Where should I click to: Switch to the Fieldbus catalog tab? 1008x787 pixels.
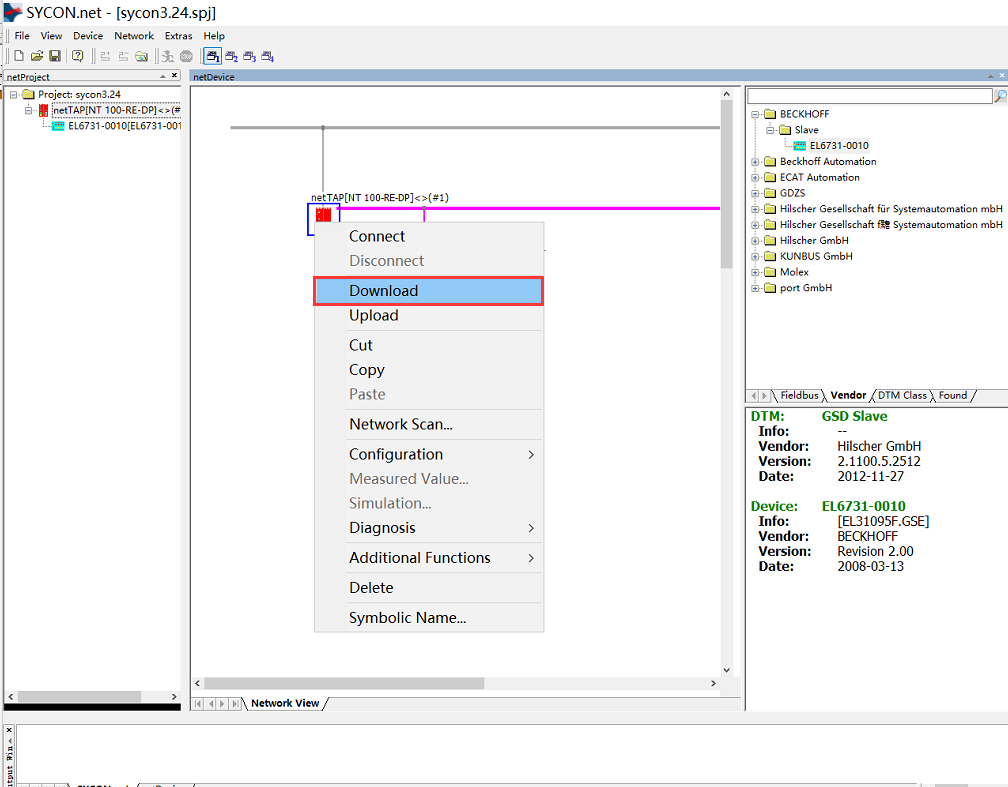[799, 395]
